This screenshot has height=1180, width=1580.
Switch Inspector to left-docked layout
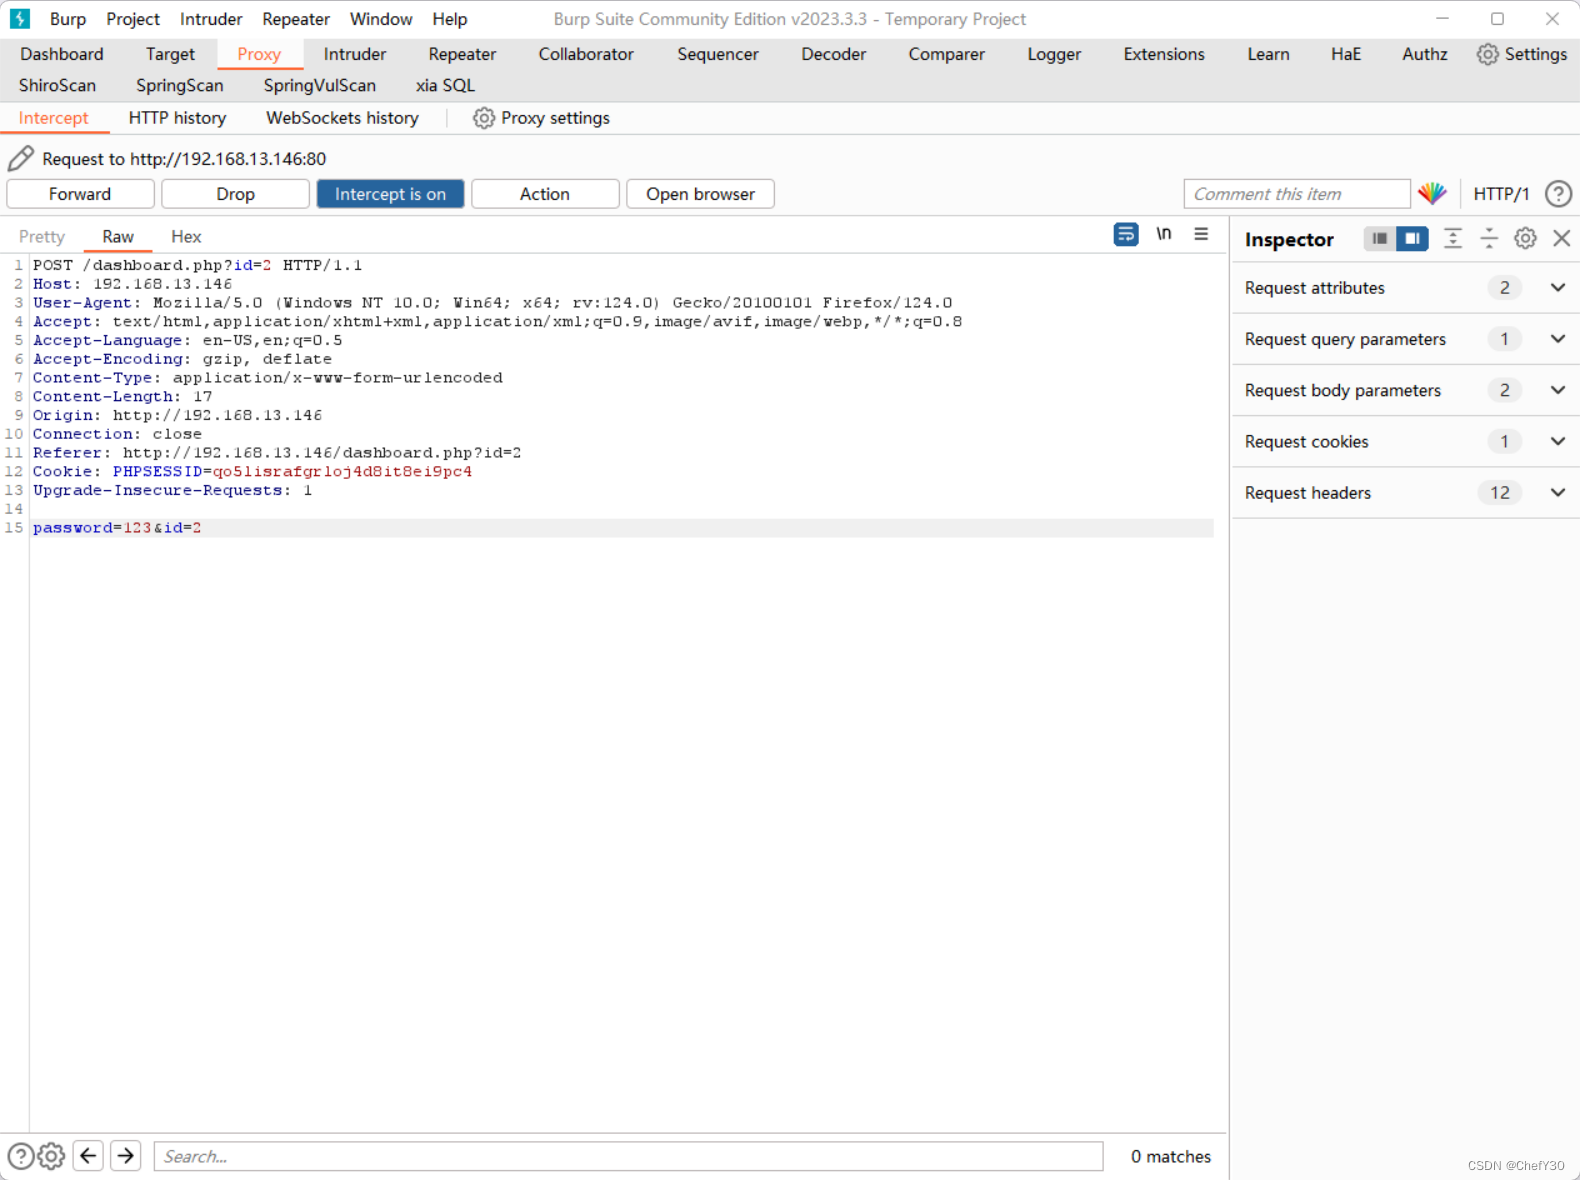[1380, 239]
